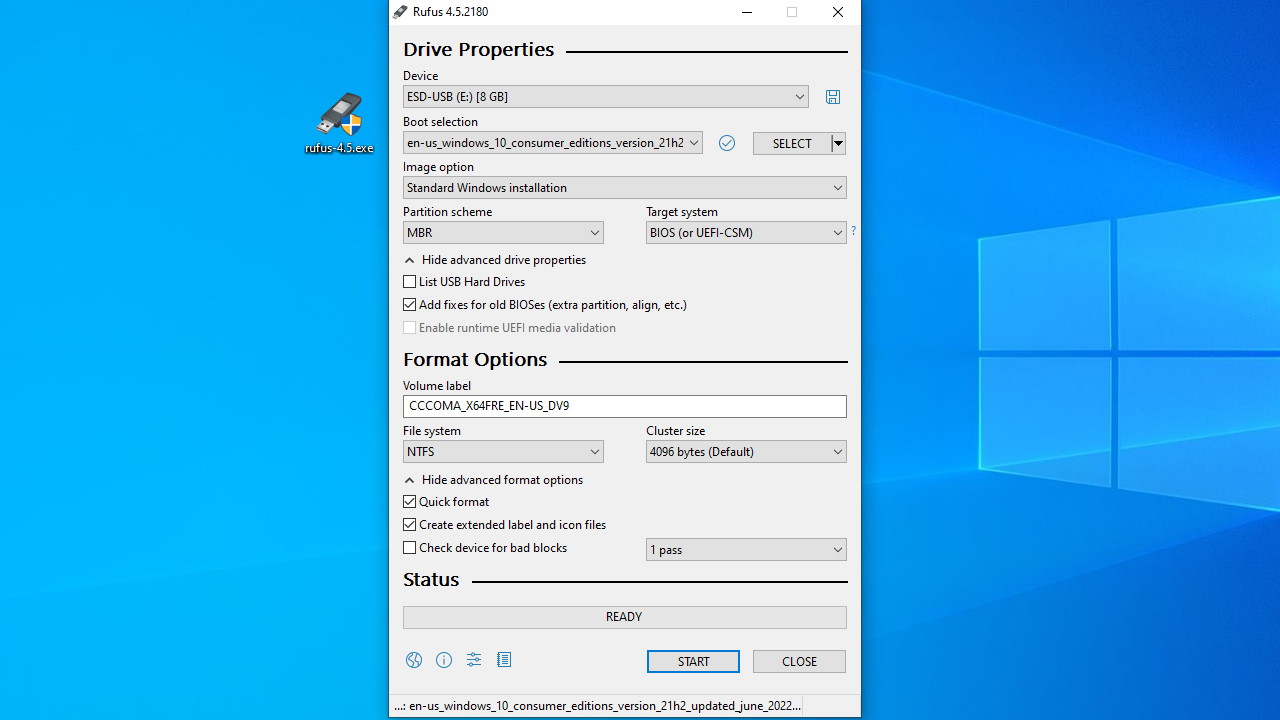Open the About information icon

pos(444,660)
